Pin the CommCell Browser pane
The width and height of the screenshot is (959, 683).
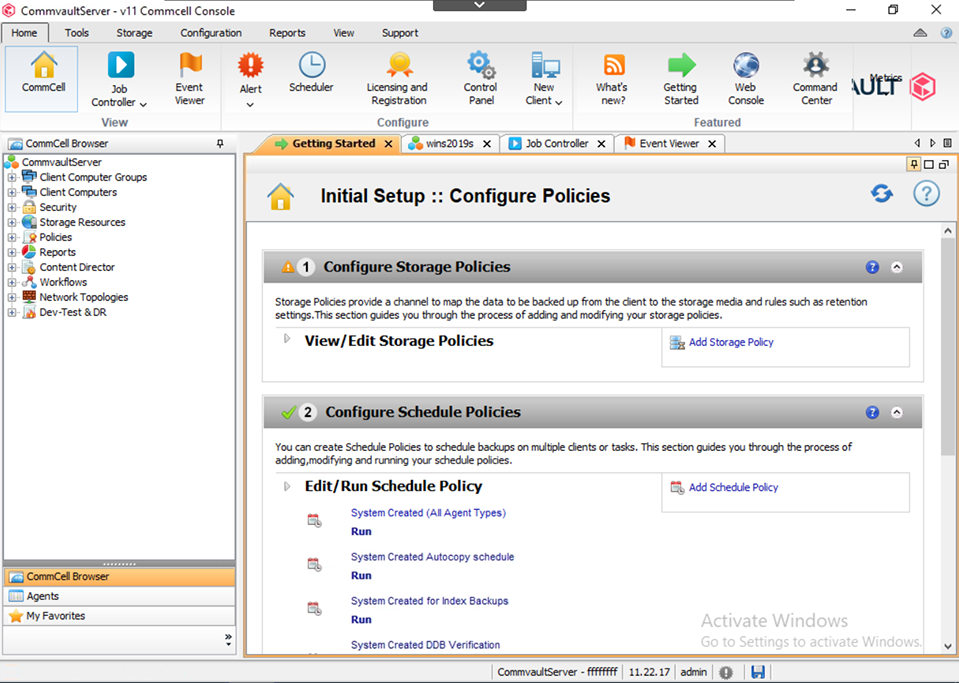click(220, 144)
